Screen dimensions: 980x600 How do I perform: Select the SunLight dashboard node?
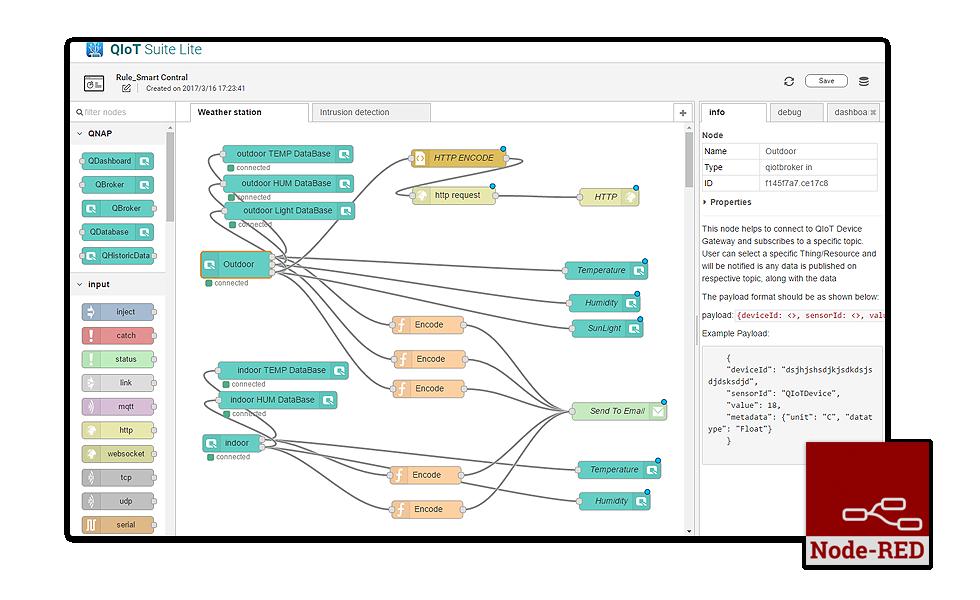point(608,328)
